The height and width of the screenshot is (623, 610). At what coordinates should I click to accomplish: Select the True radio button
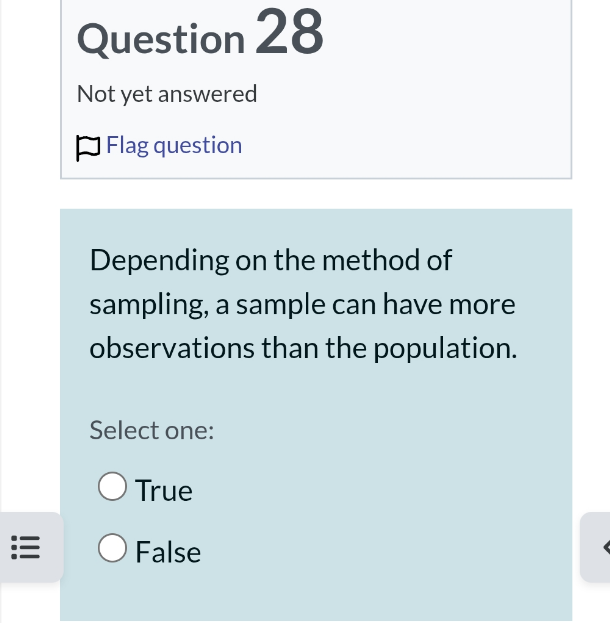pyautogui.click(x=112, y=488)
